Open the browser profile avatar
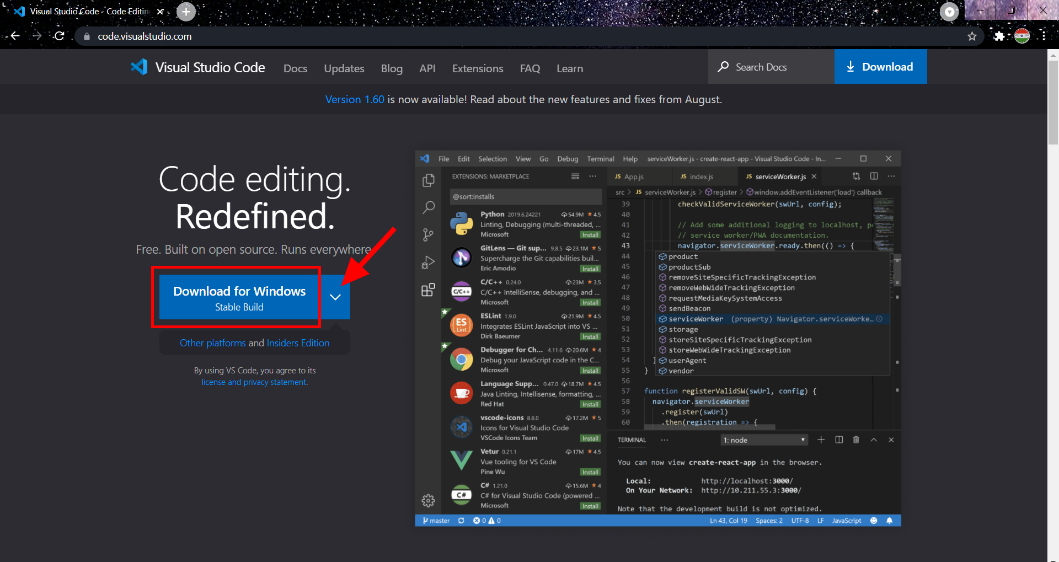This screenshot has width=1059, height=562. tap(1022, 36)
